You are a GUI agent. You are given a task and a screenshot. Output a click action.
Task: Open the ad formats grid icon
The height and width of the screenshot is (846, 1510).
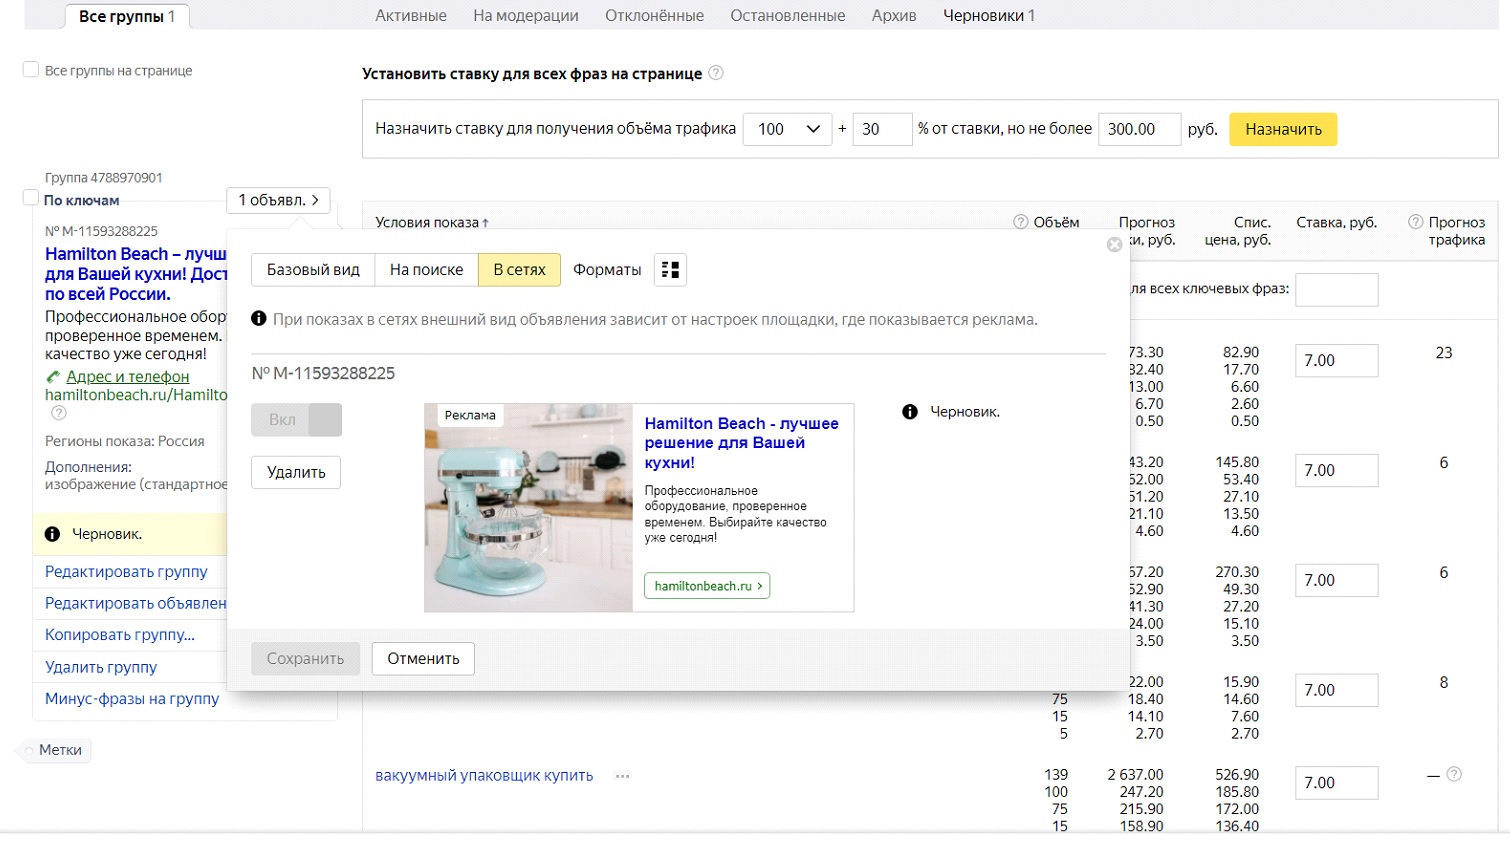coord(670,270)
